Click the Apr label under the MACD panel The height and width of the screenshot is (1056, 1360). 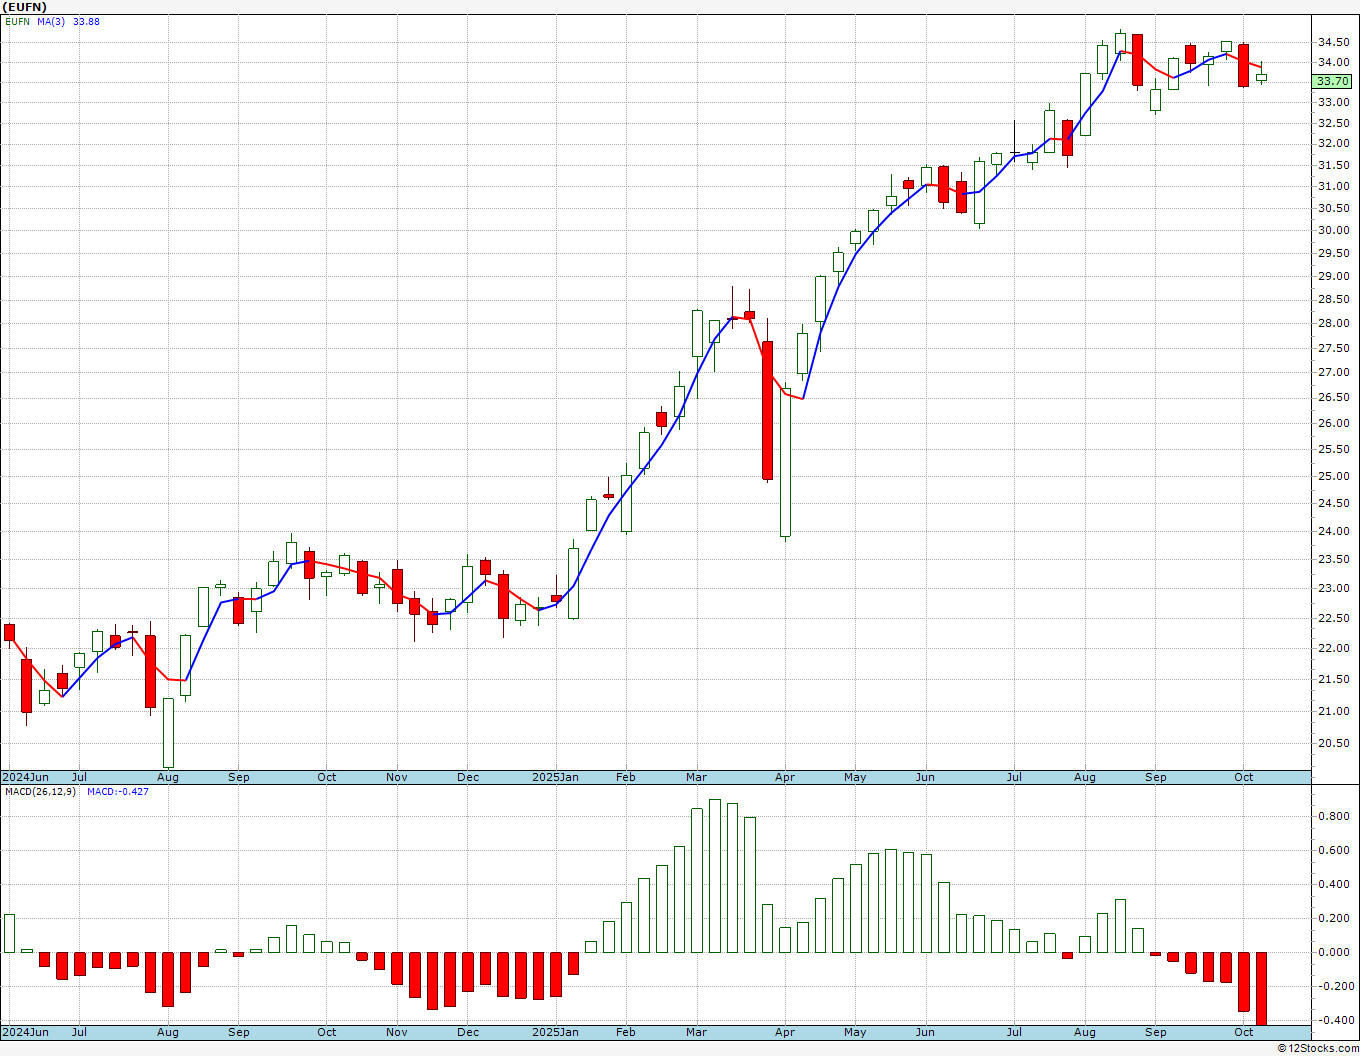coord(785,1032)
